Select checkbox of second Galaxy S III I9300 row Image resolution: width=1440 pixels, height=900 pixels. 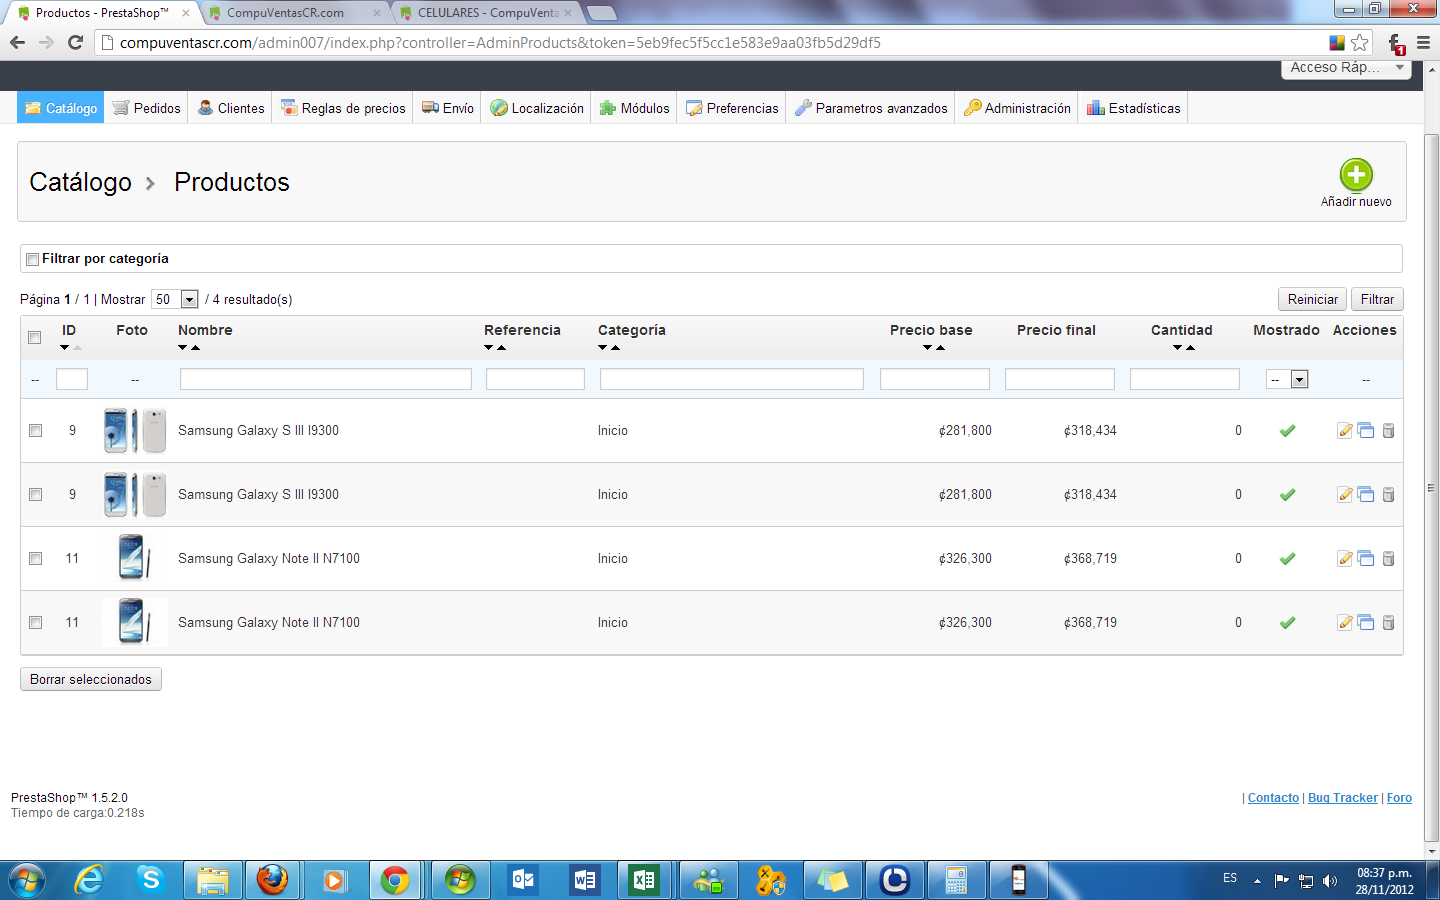[35, 495]
